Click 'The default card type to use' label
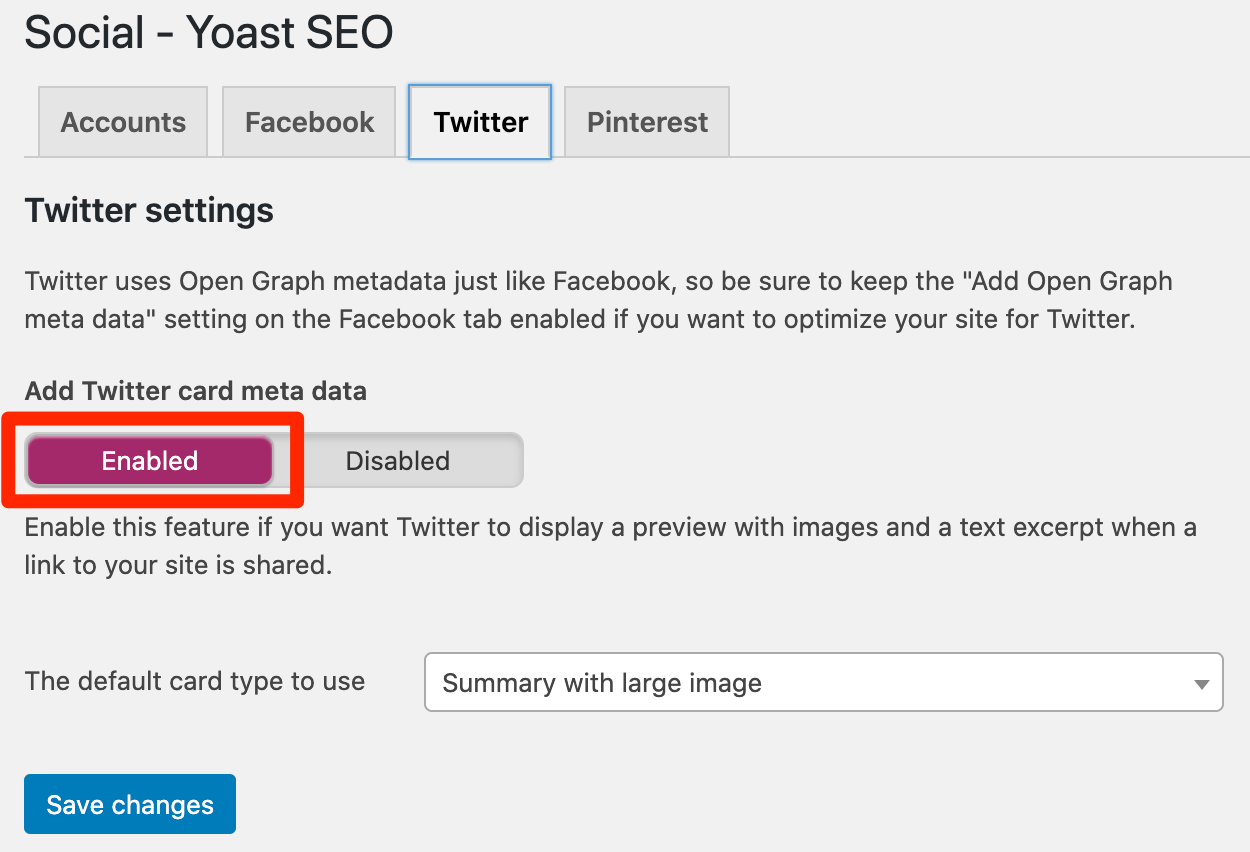 (193, 681)
